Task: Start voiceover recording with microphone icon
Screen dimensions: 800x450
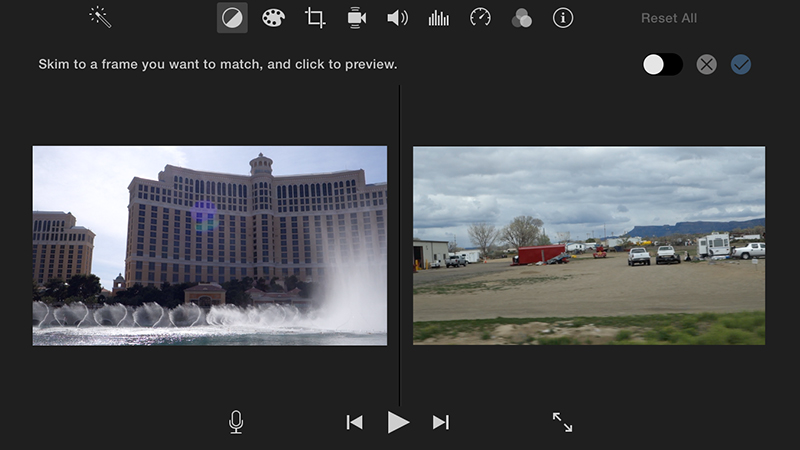Action: 236,422
